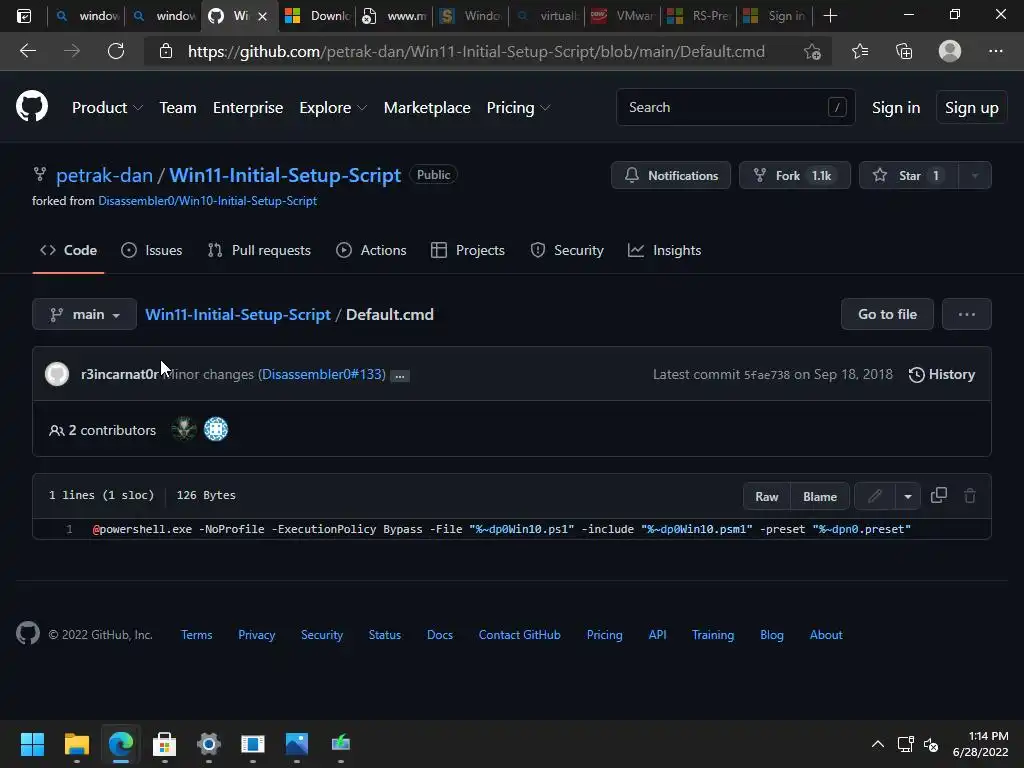The height and width of the screenshot is (768, 1024).
Task: Open Edge Settings and more menu
Action: pyautogui.click(x=995, y=51)
